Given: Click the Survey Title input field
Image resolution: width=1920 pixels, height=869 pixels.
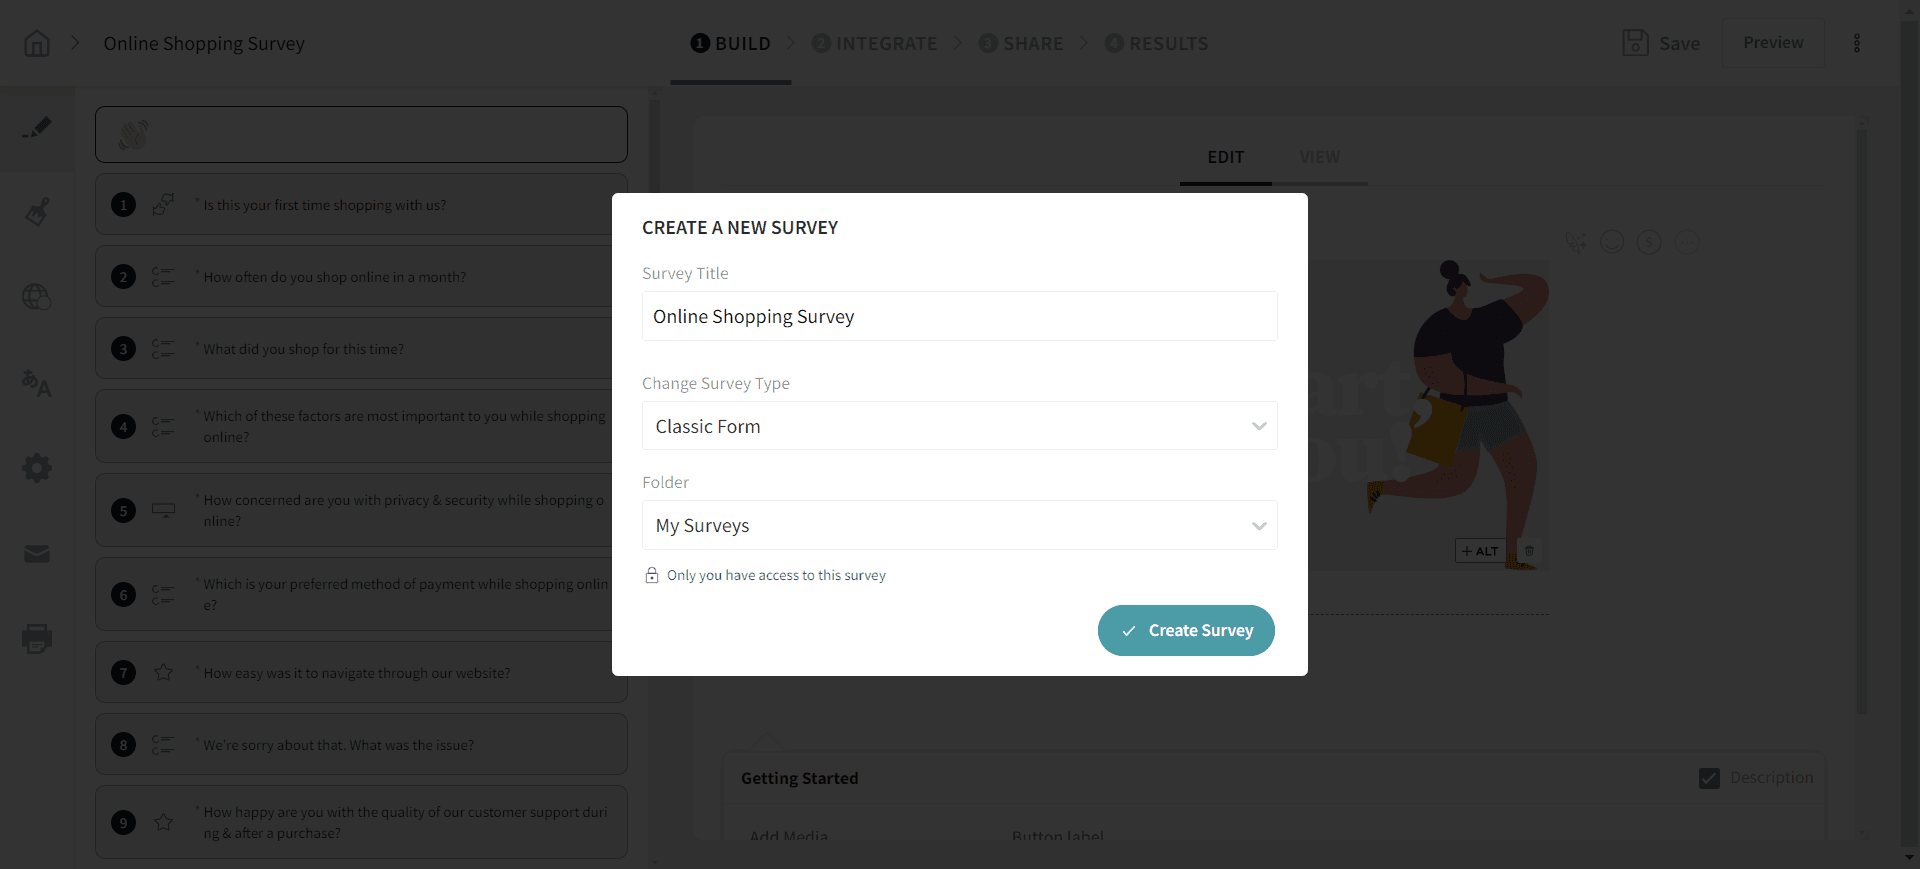Looking at the screenshot, I should pyautogui.click(x=959, y=316).
